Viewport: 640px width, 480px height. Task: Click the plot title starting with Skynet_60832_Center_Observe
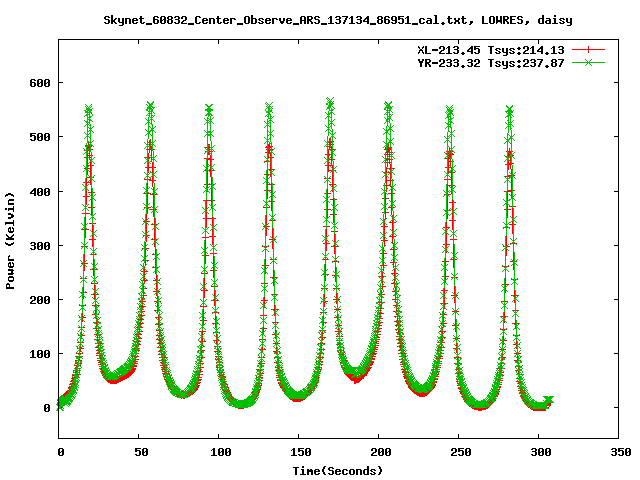pyautogui.click(x=338, y=20)
